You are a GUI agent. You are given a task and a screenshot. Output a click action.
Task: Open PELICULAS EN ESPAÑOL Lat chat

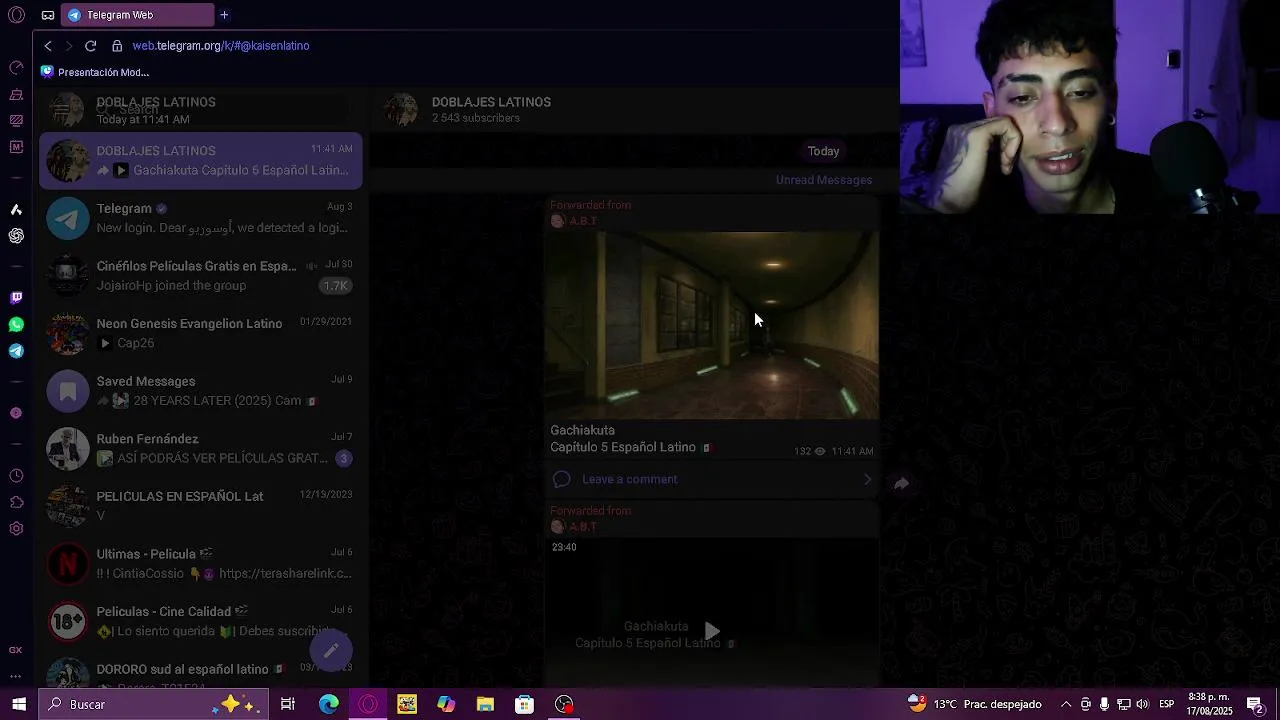coord(200,506)
